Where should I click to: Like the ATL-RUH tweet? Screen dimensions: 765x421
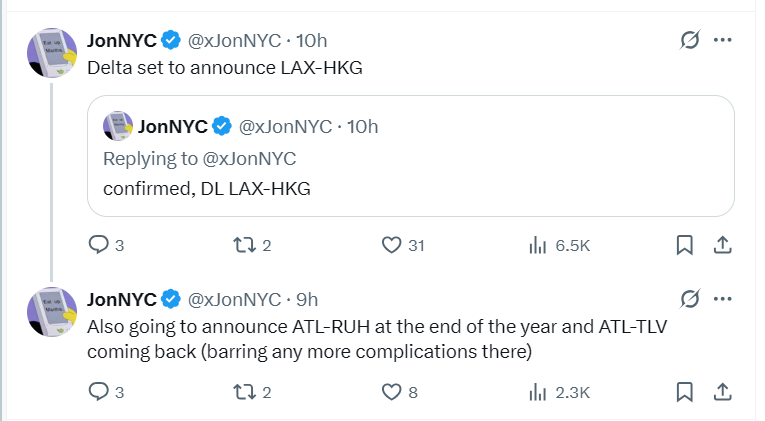(x=393, y=392)
